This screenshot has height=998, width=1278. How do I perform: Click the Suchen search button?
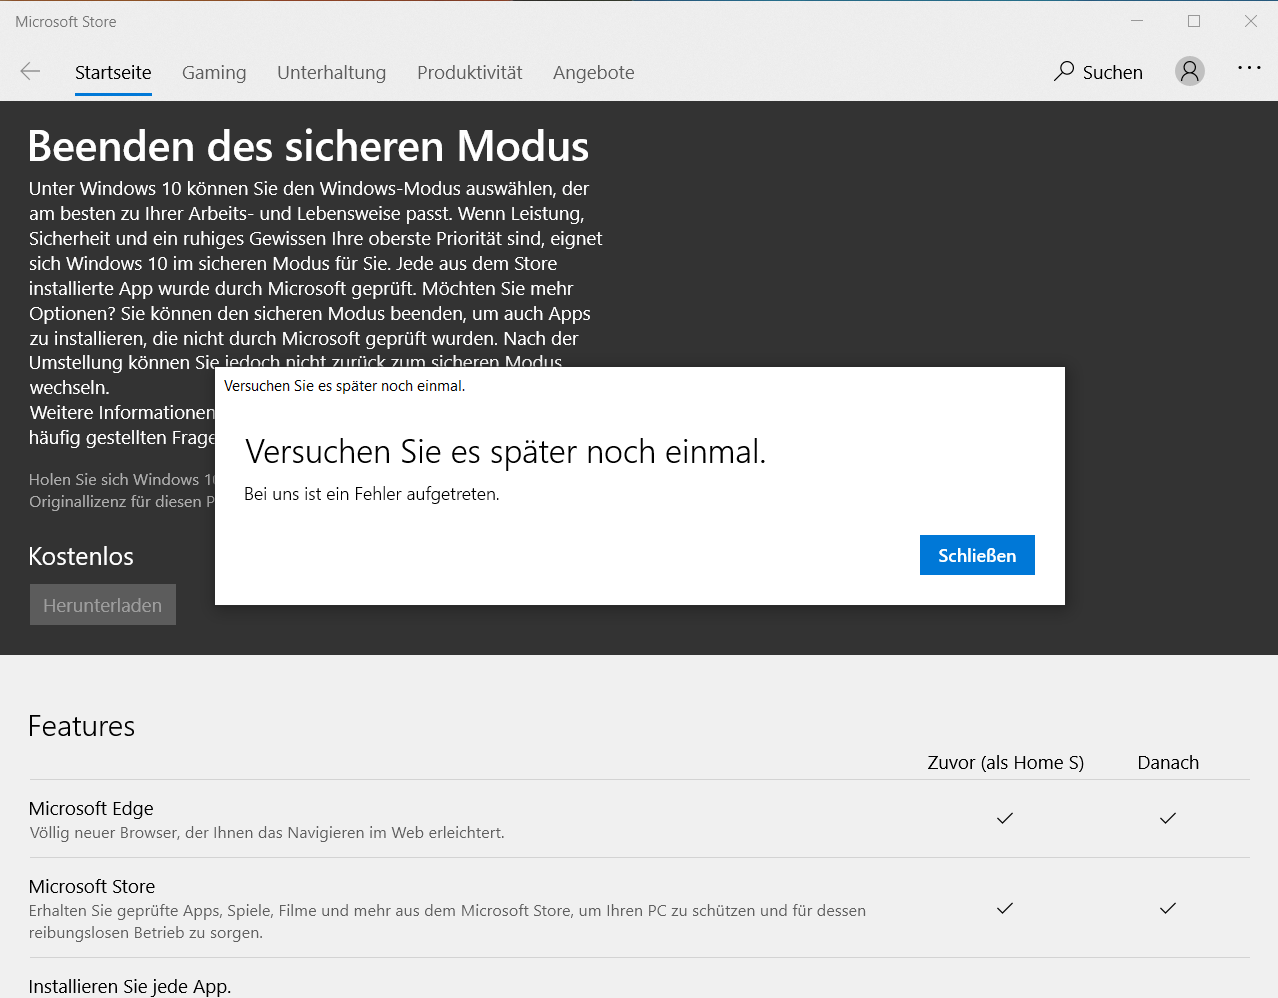pyautogui.click(x=1098, y=72)
